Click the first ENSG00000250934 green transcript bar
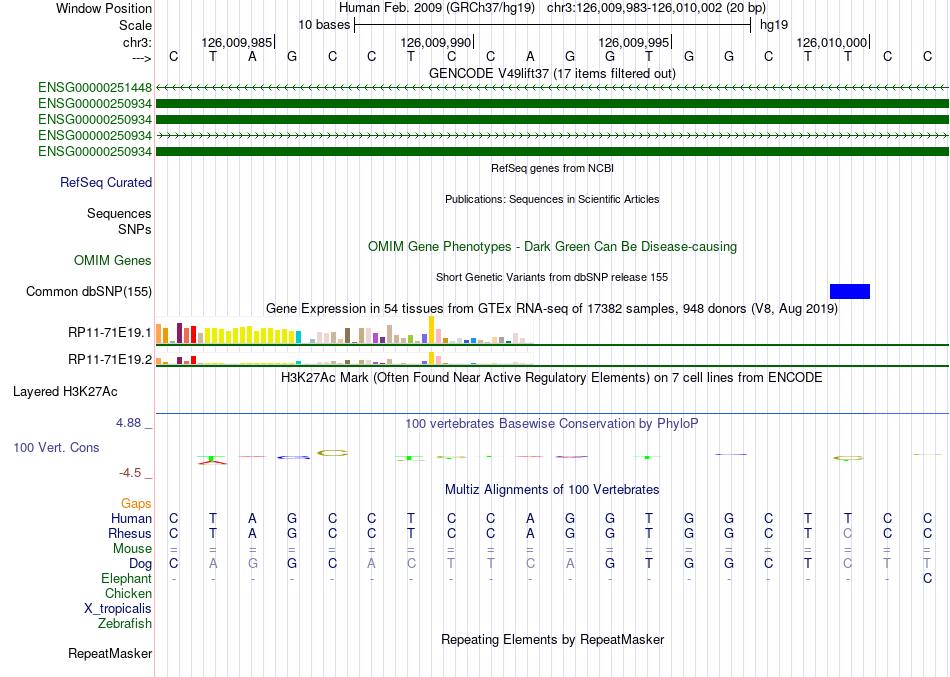This screenshot has width=950, height=677. coord(553,104)
